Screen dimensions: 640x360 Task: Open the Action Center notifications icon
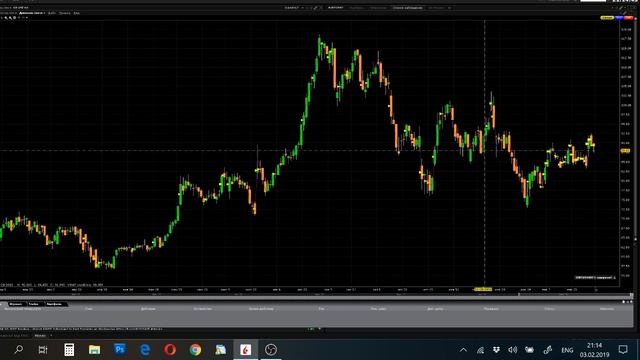[623, 350]
